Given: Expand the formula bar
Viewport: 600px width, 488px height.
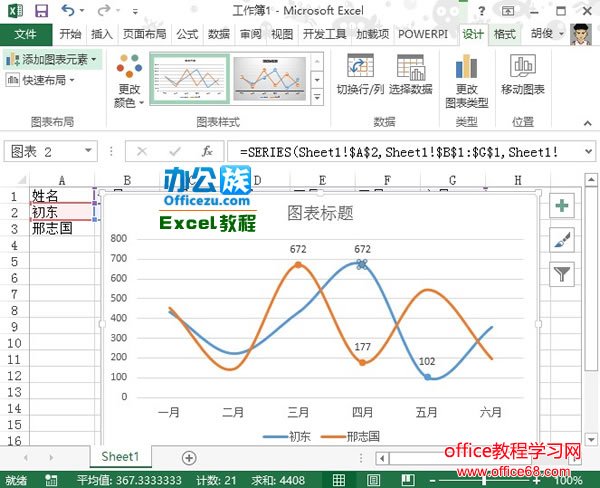Looking at the screenshot, I should (x=589, y=152).
